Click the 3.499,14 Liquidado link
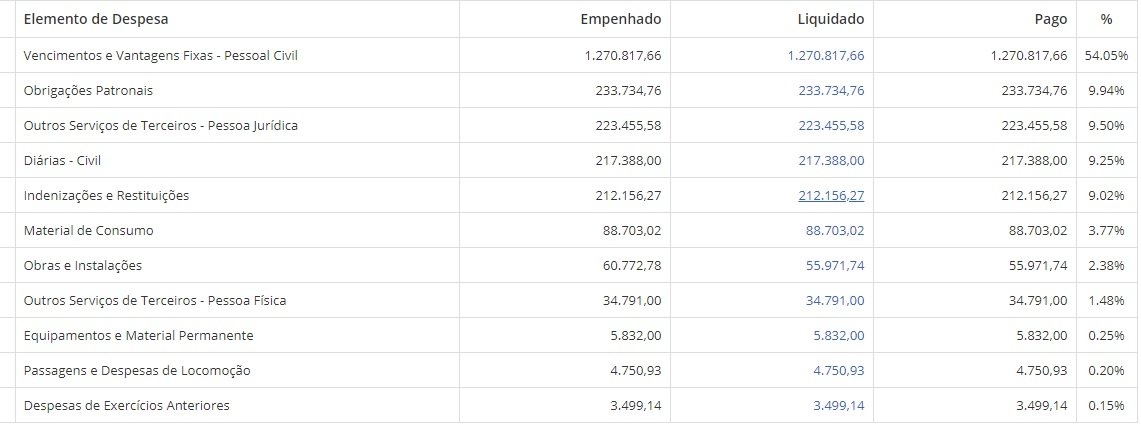Image resolution: width=1141 pixels, height=425 pixels. pos(839,406)
